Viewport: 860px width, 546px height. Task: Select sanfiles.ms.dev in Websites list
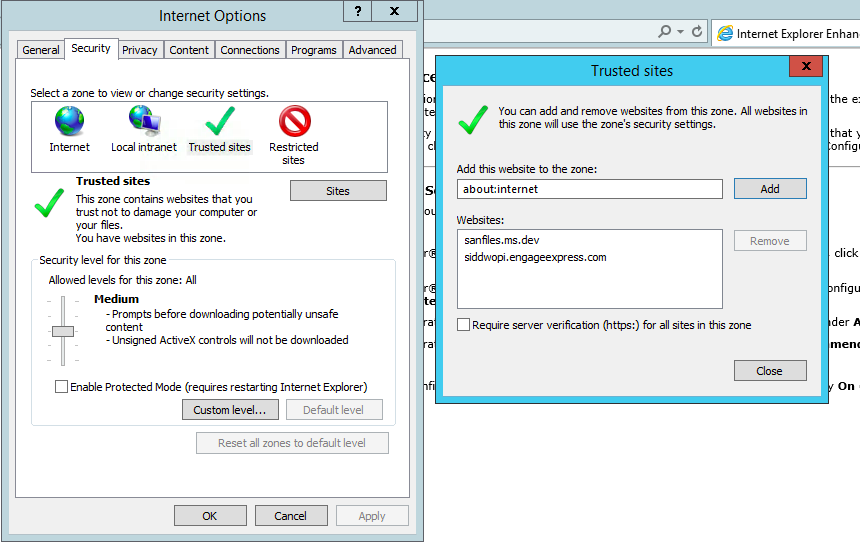(x=502, y=240)
